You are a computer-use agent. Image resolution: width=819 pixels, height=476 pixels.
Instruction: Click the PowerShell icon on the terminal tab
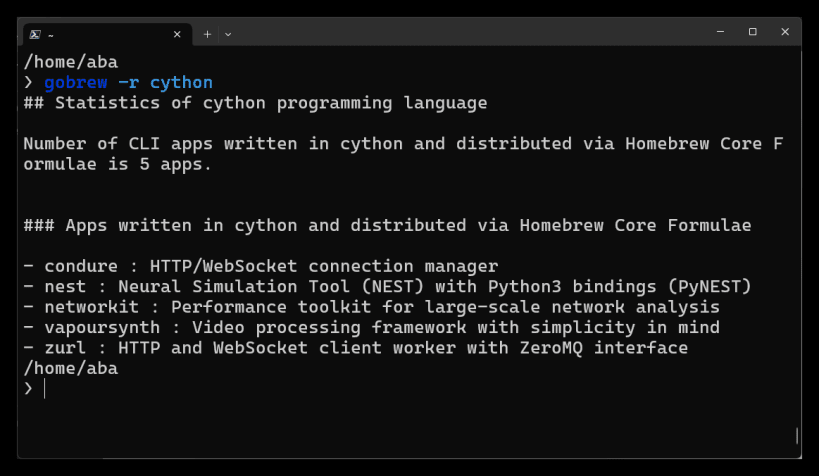coord(35,34)
